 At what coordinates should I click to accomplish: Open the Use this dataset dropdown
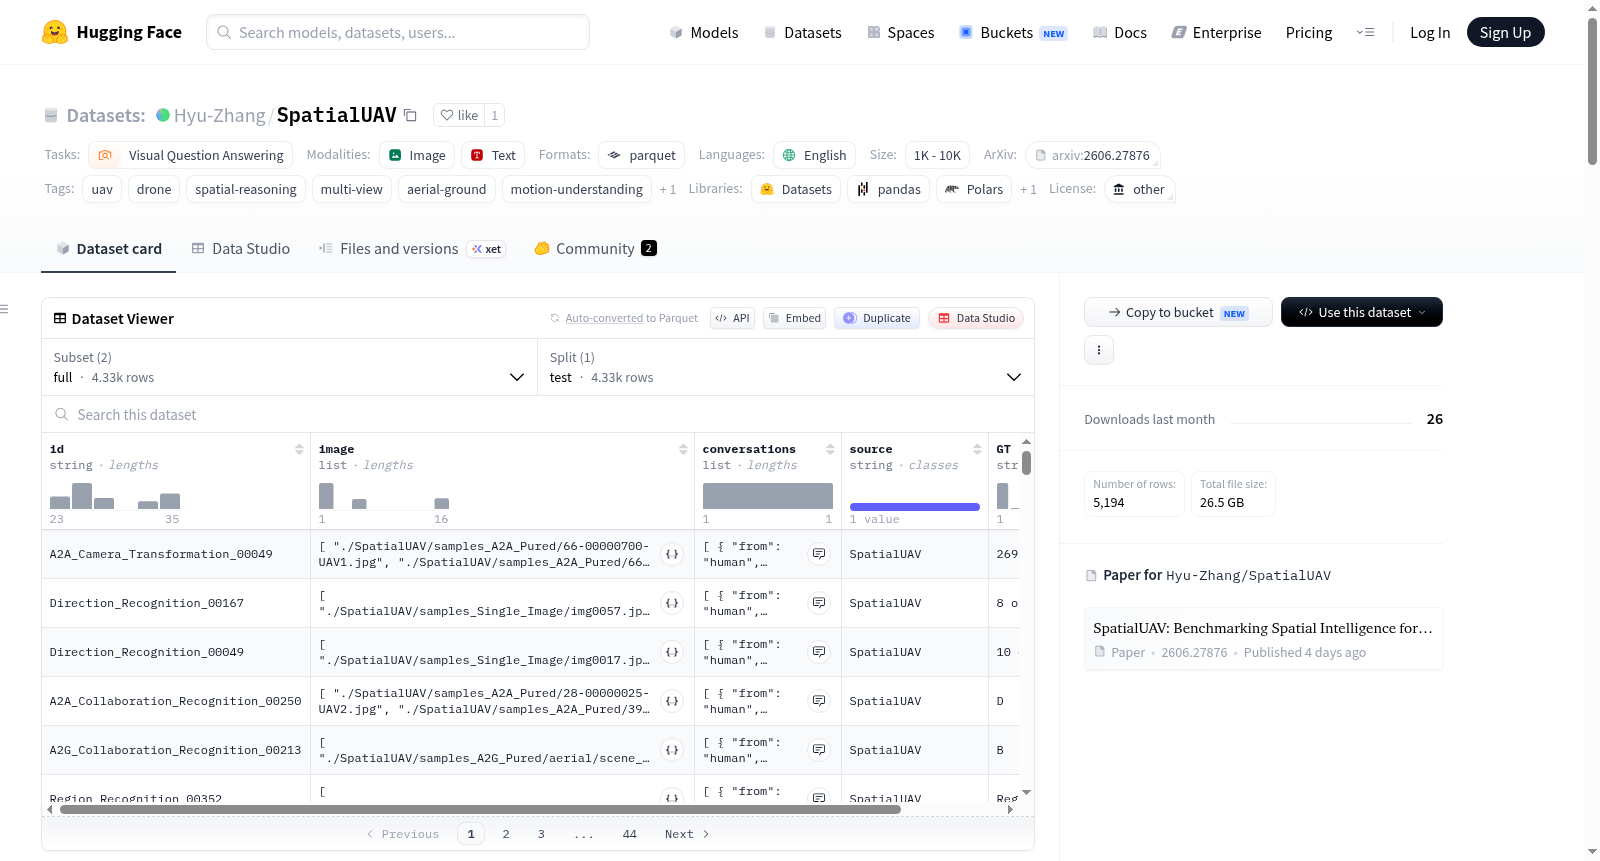click(x=1362, y=312)
